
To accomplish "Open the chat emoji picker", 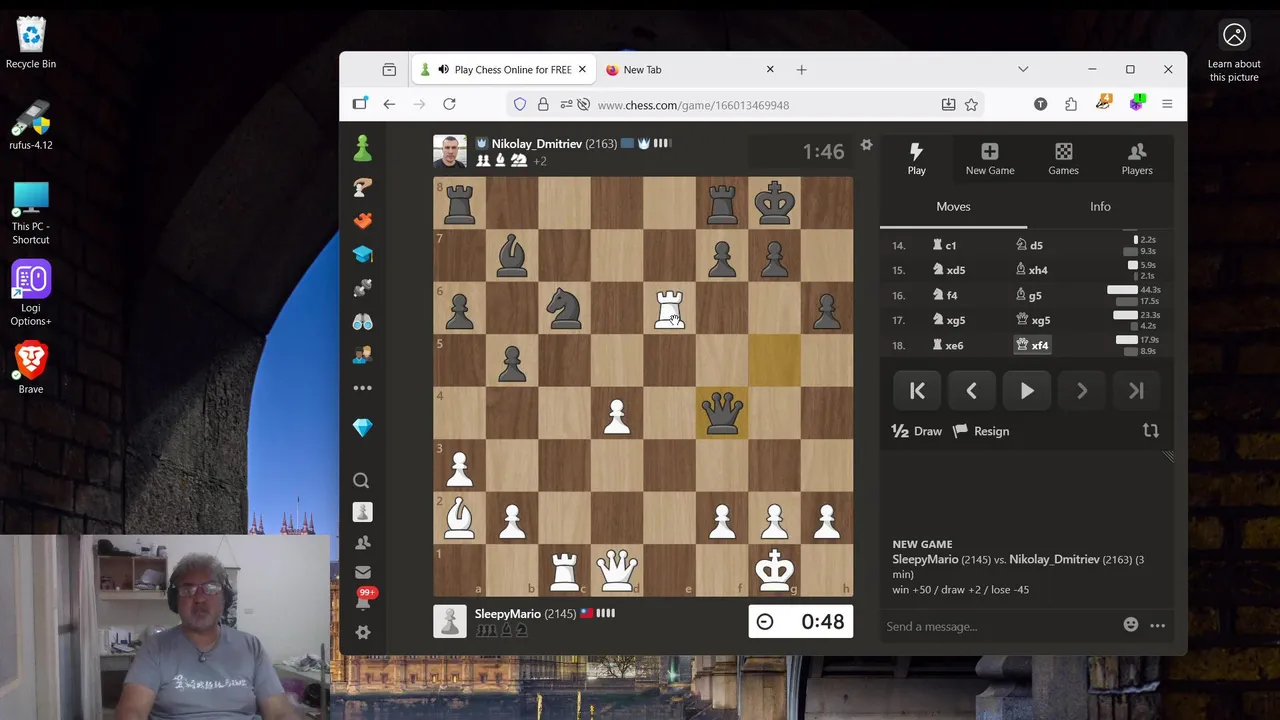I will click(1130, 625).
